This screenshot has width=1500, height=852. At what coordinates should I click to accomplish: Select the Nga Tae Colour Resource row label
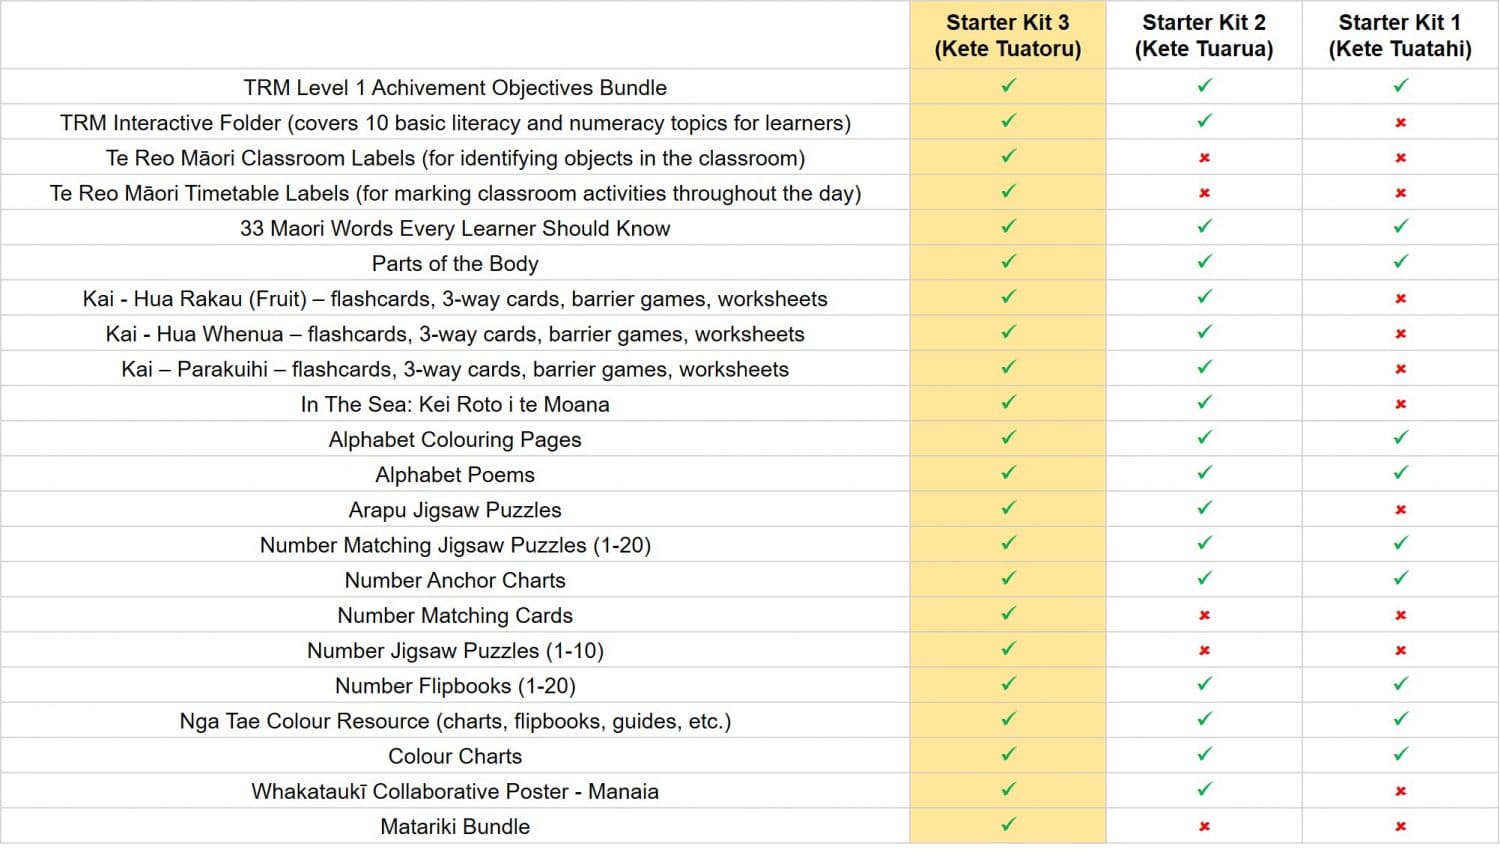click(x=455, y=721)
